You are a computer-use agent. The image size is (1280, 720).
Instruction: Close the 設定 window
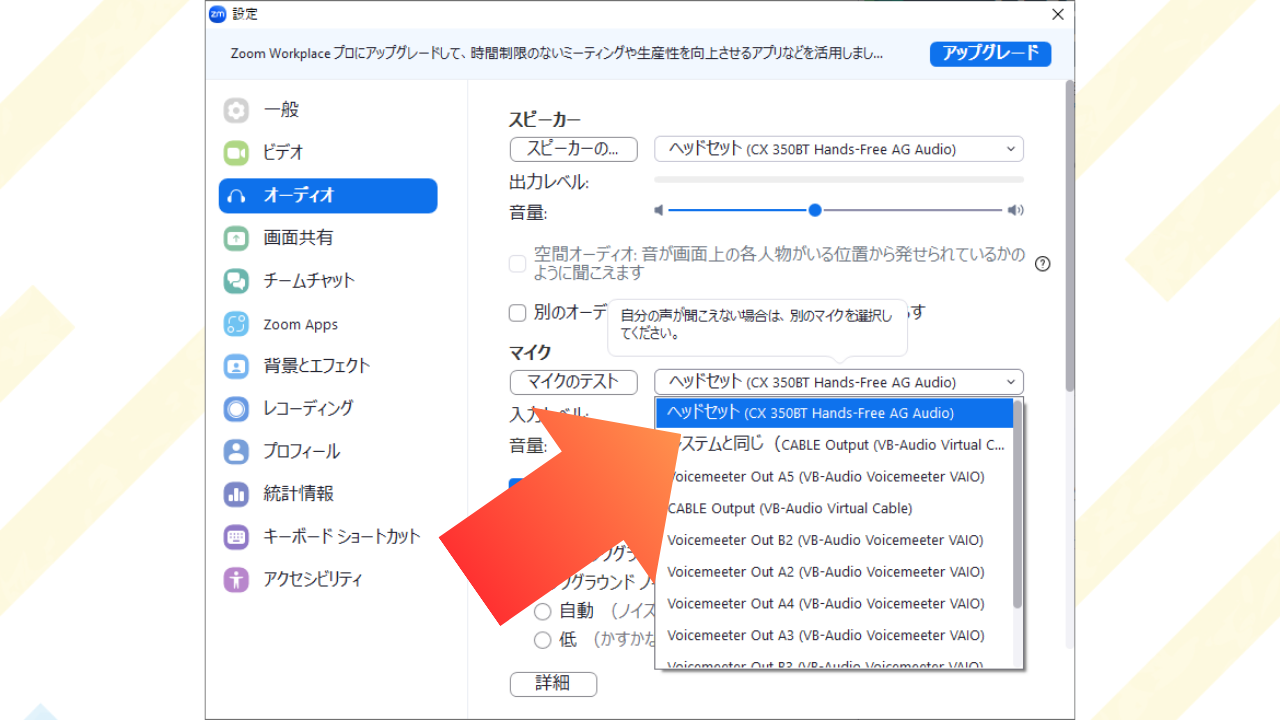tap(1058, 14)
